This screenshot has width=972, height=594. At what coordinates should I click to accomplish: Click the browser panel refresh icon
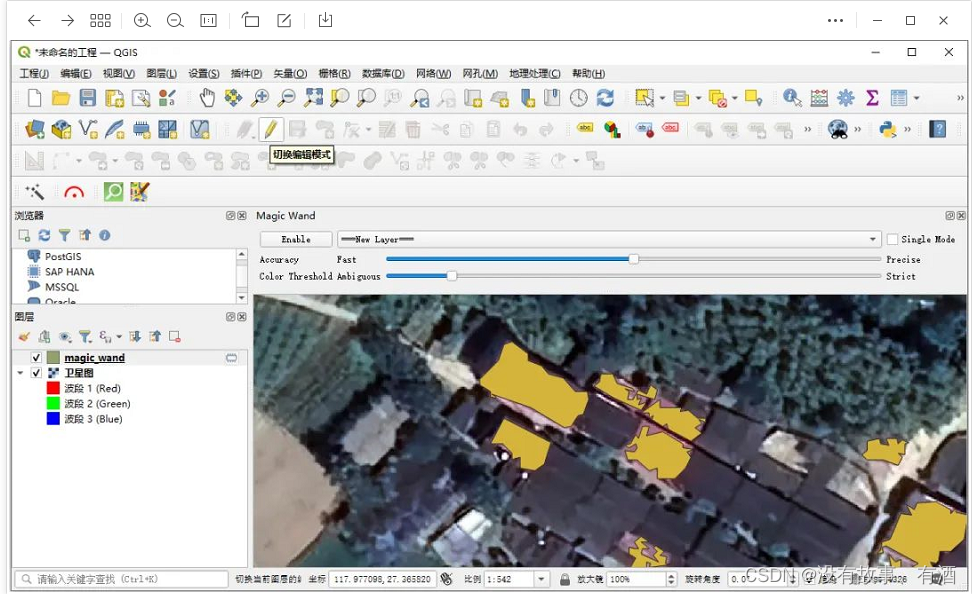(44, 235)
